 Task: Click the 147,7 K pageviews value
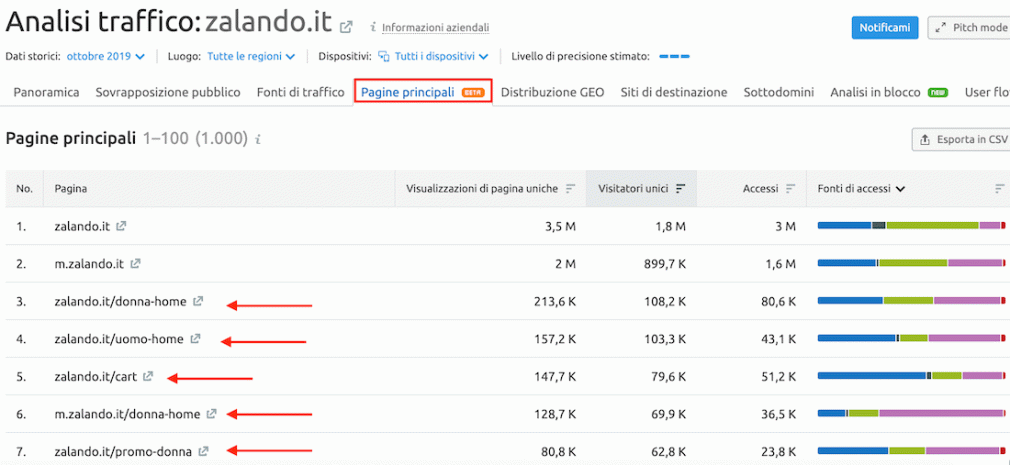click(555, 376)
